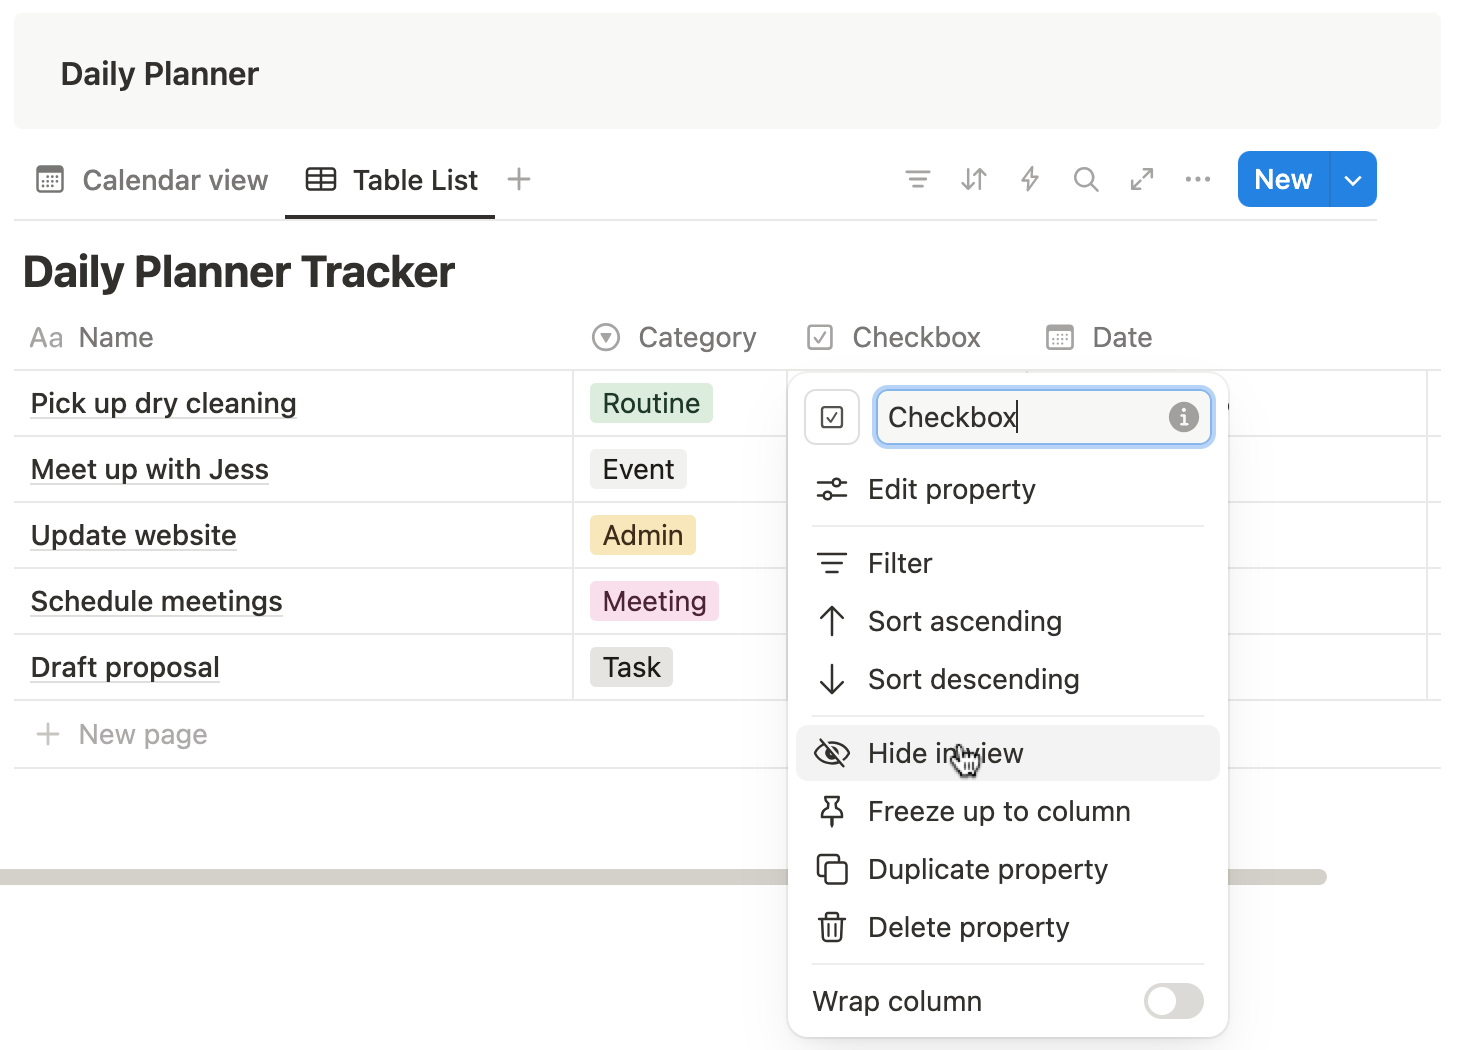
Task: Click the trash icon beside Delete property
Action: tap(832, 927)
